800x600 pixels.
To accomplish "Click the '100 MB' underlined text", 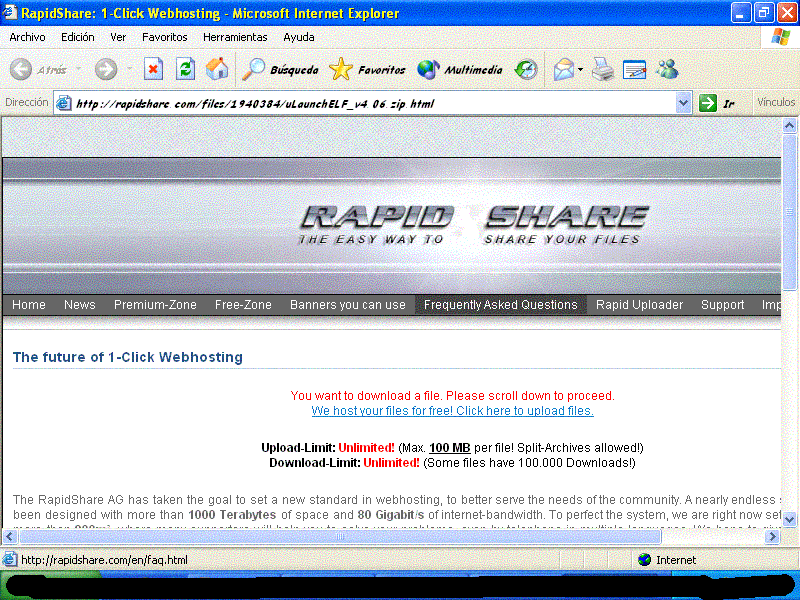I will 449,448.
